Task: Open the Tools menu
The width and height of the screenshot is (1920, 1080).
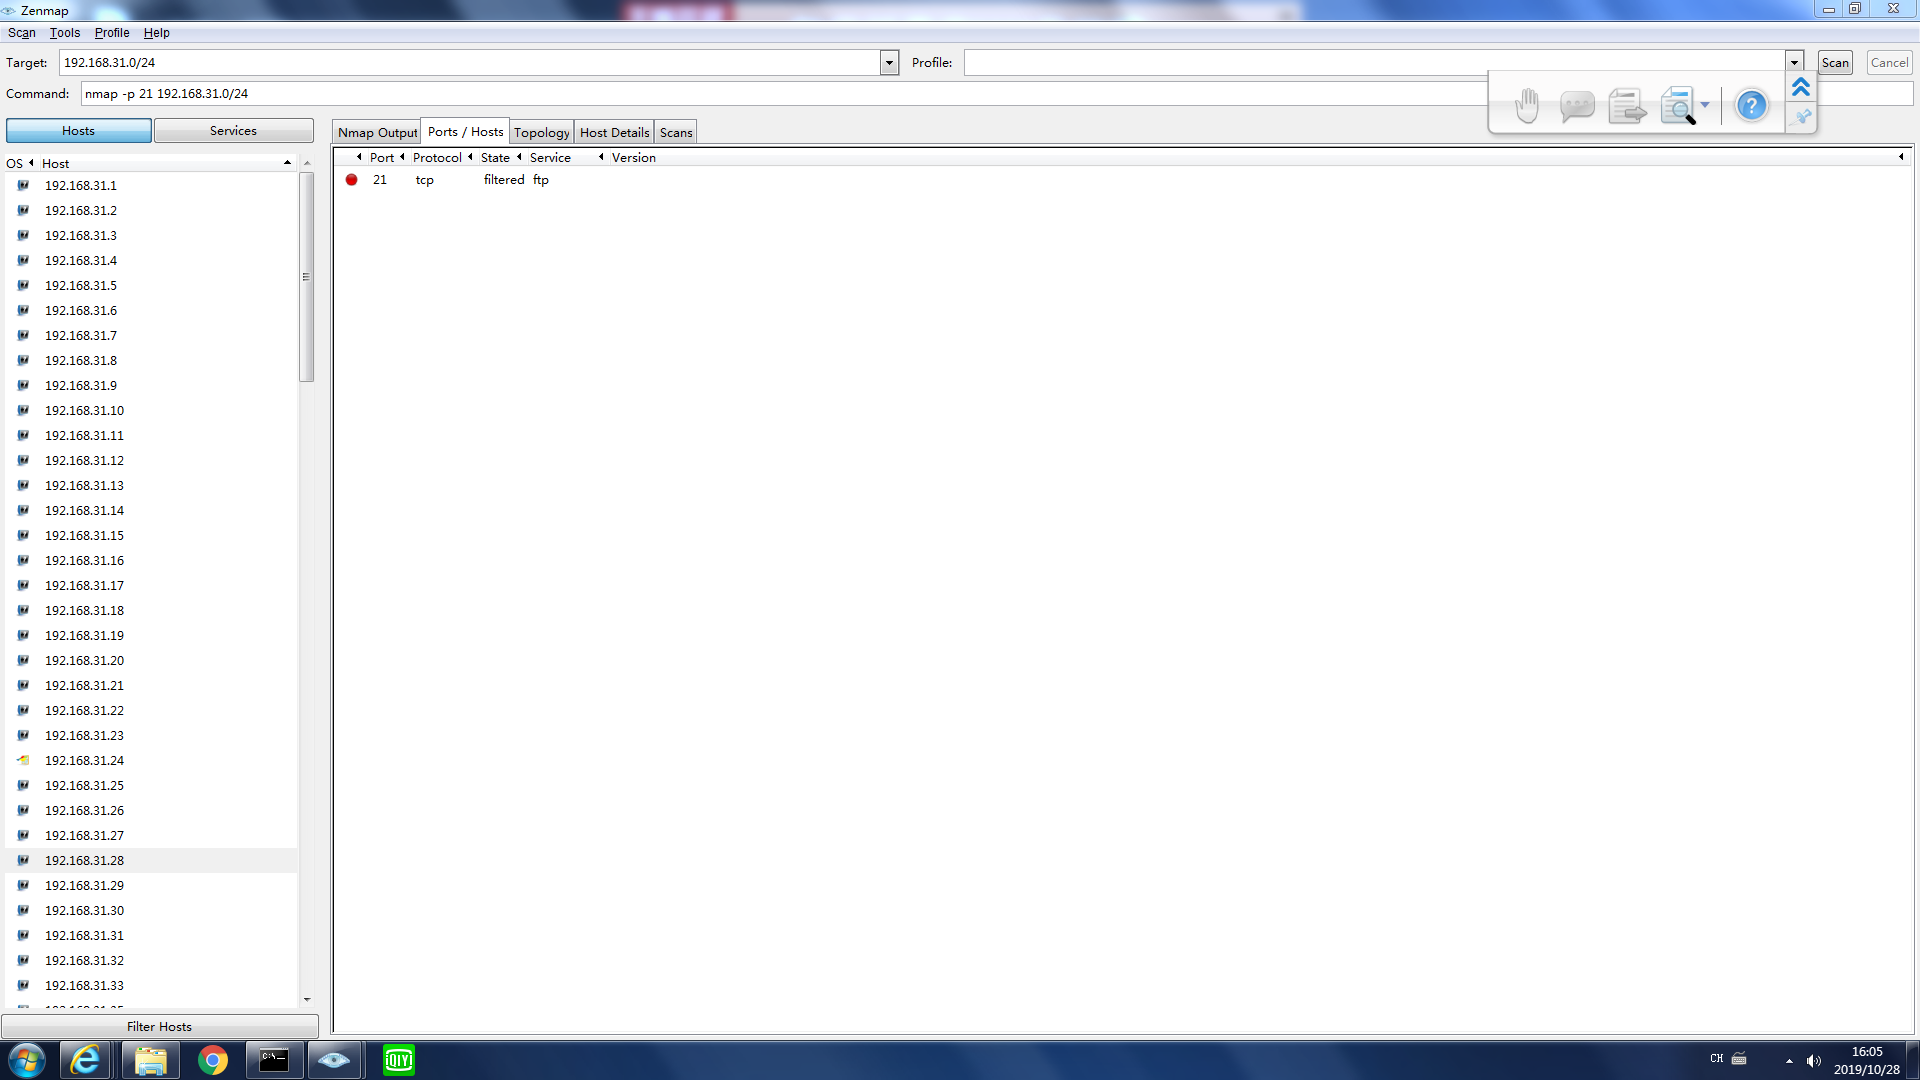Action: click(65, 33)
